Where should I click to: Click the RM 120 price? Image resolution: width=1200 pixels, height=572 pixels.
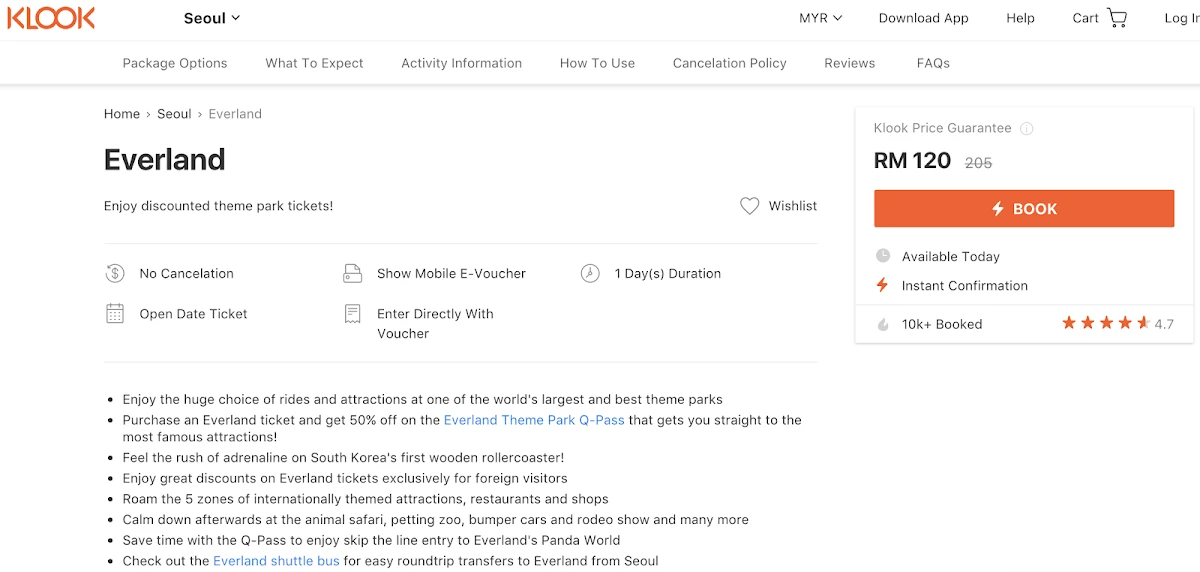(x=912, y=161)
